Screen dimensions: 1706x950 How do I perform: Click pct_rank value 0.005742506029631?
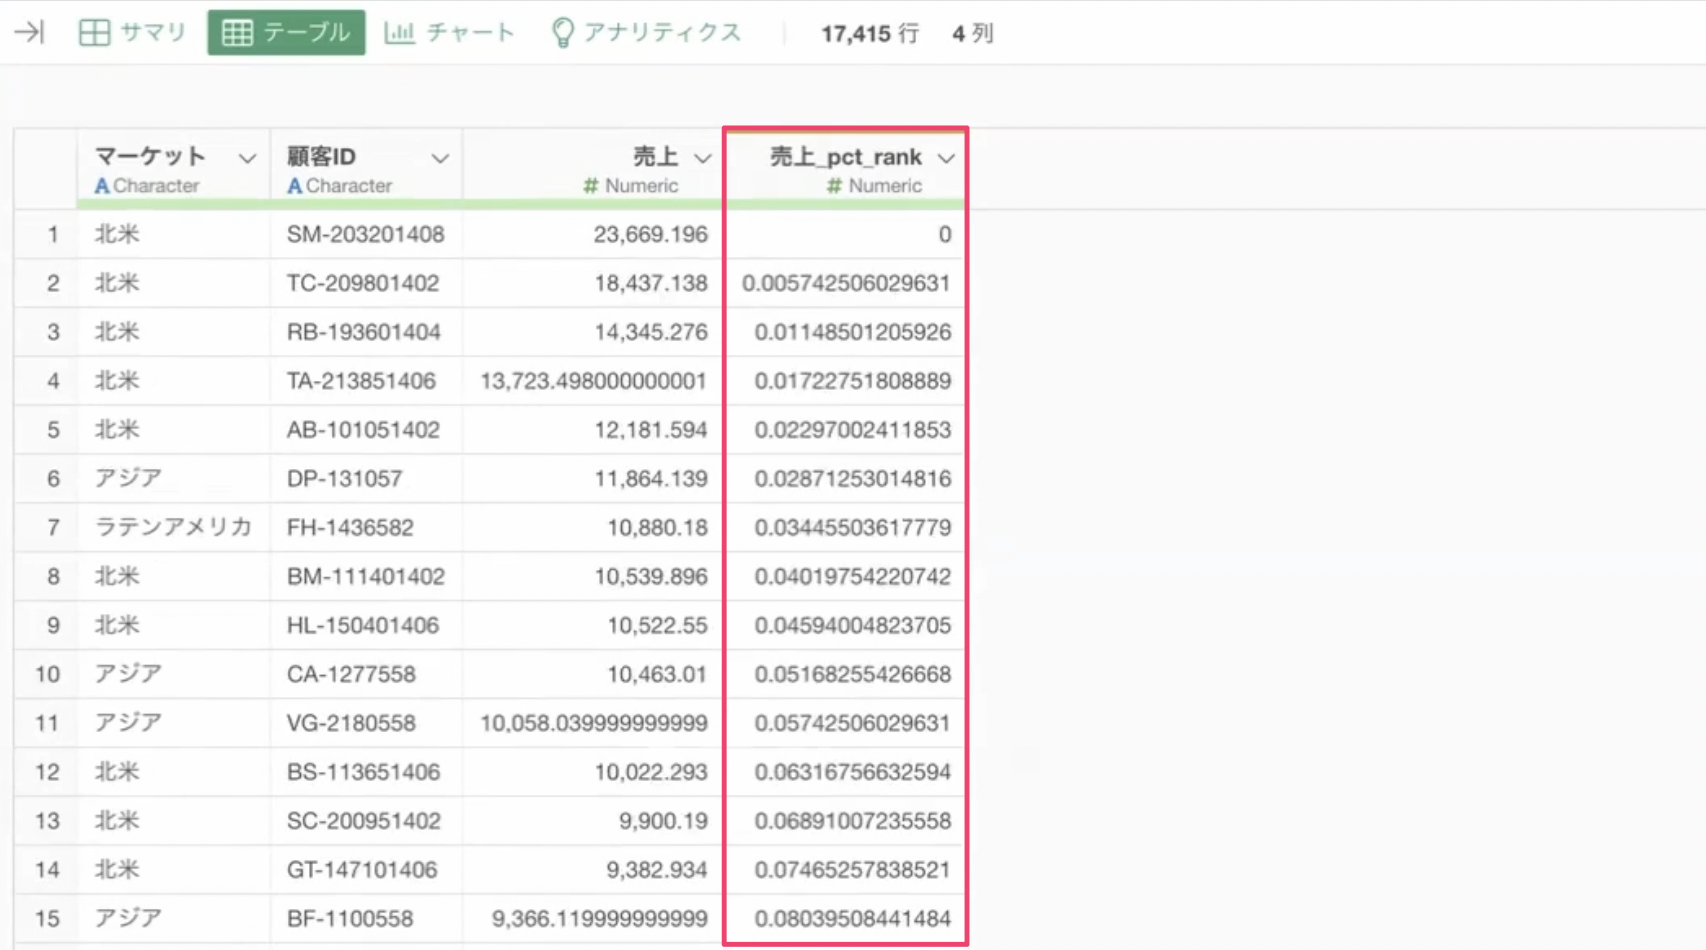pos(845,283)
